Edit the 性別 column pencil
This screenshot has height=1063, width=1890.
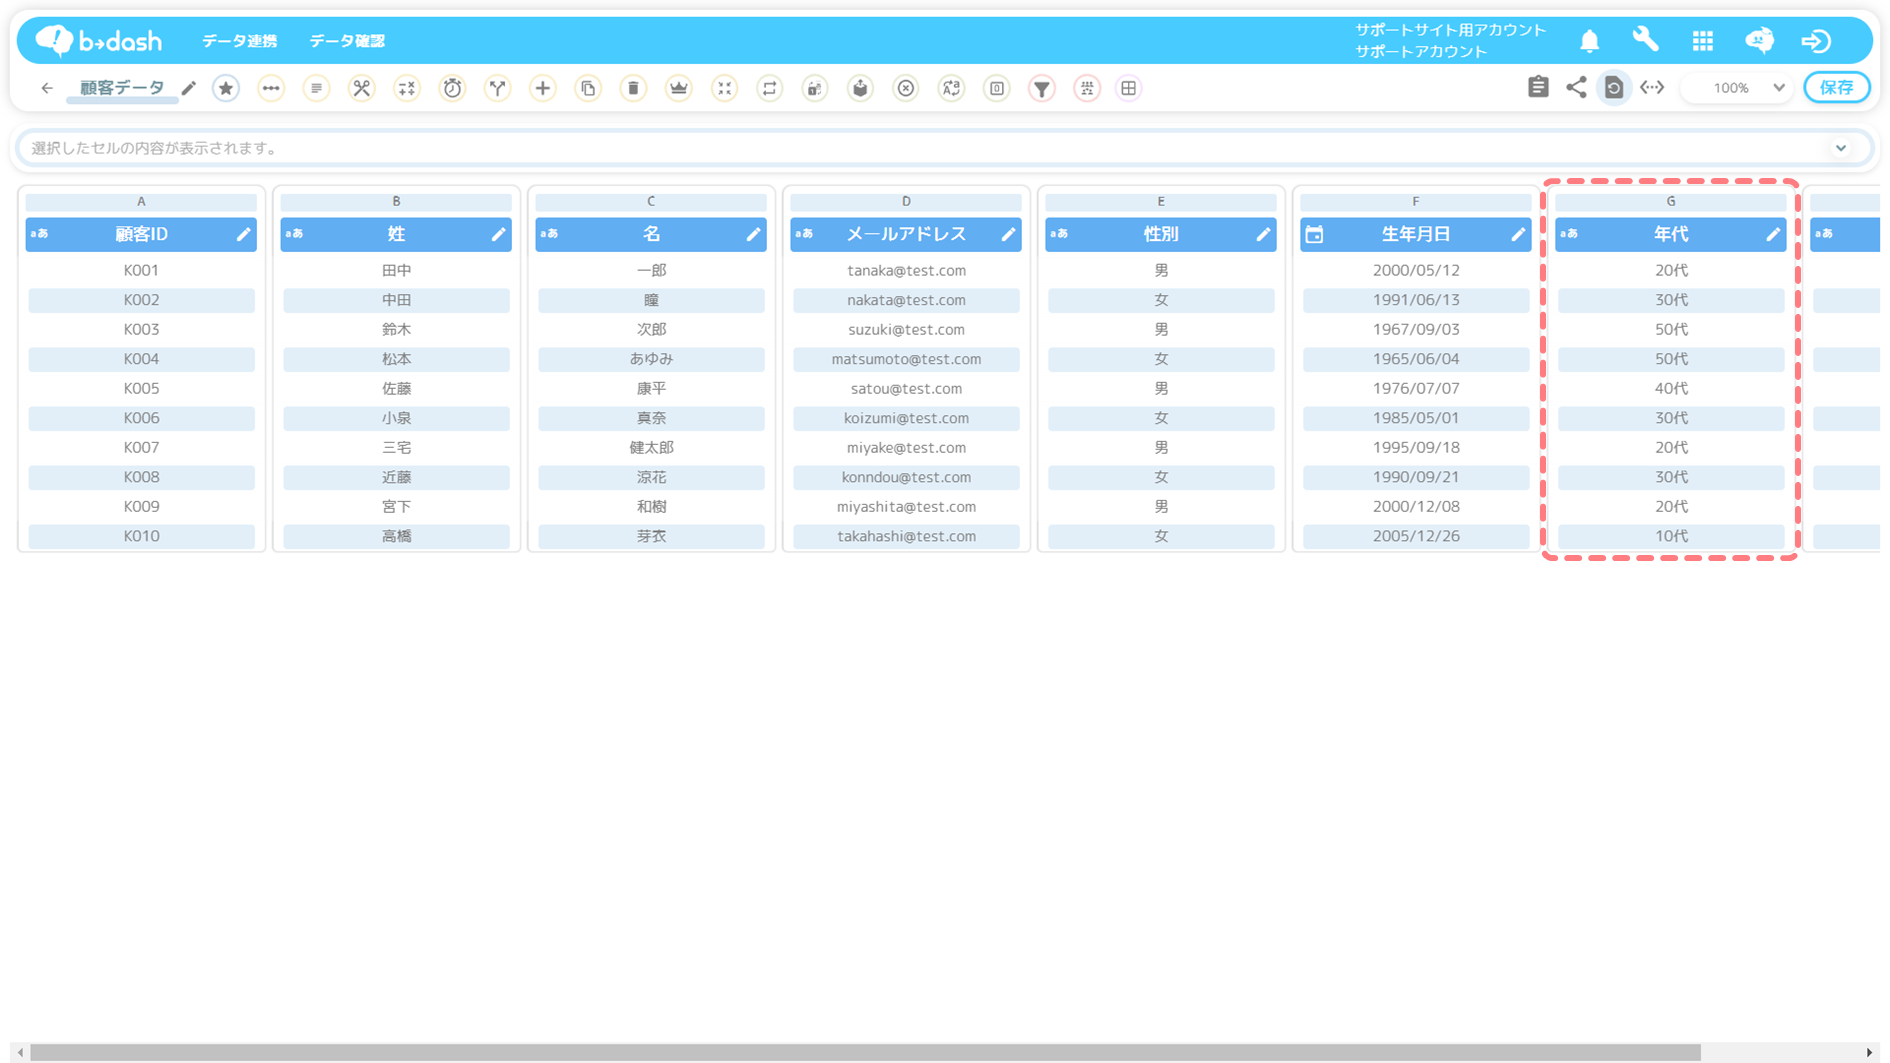(1263, 234)
